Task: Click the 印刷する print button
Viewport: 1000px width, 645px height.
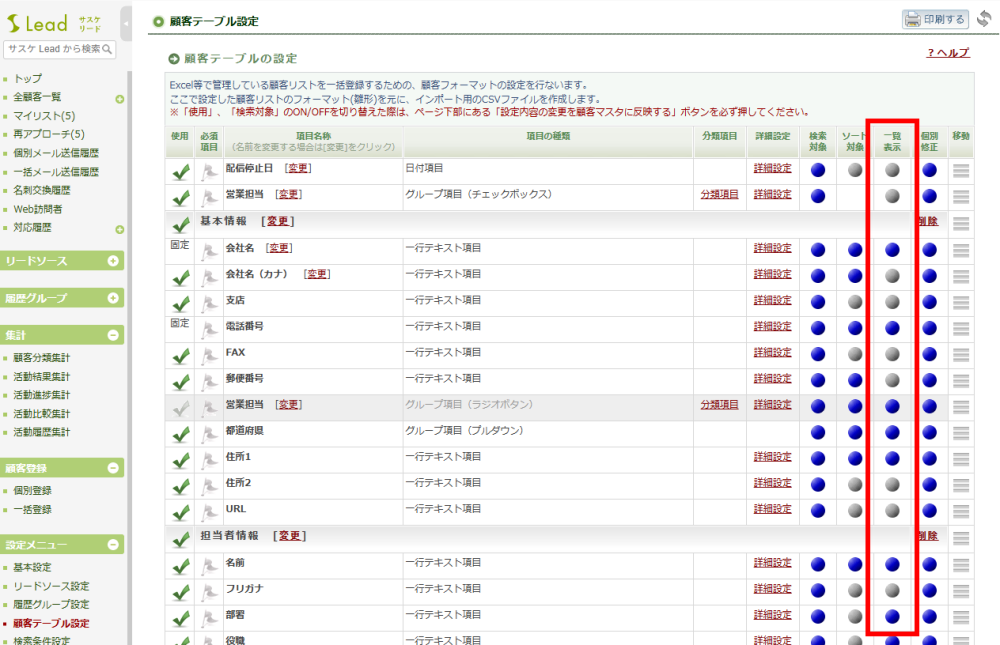Action: click(x=935, y=19)
